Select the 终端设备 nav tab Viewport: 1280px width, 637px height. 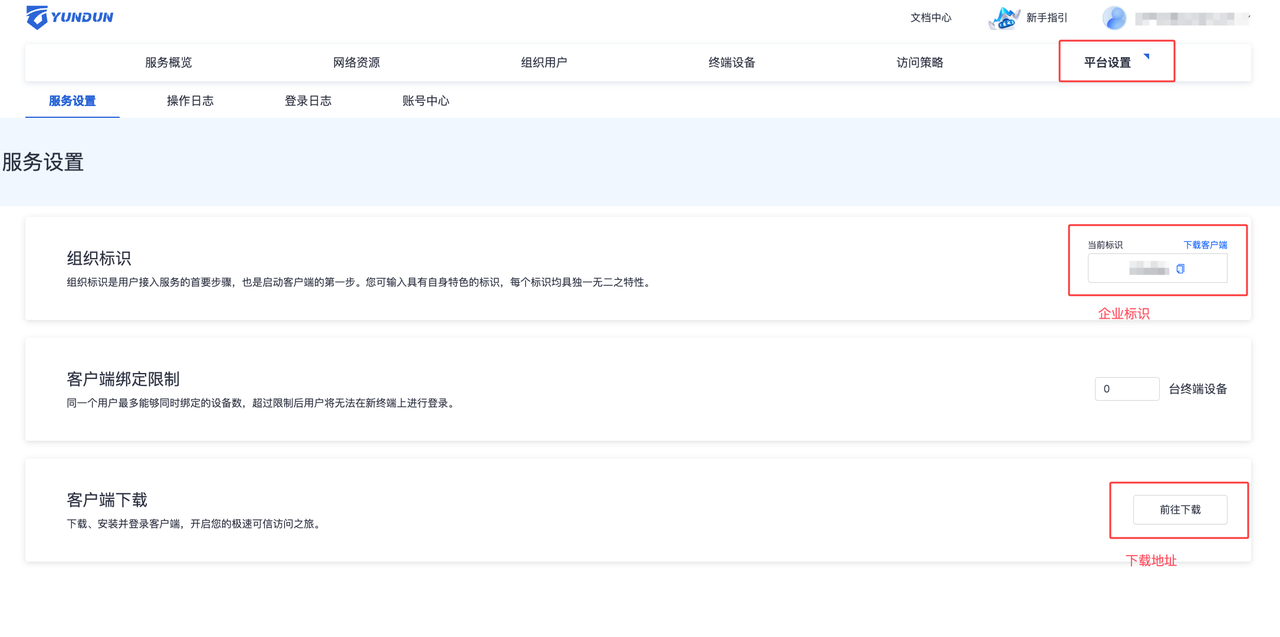pos(732,62)
